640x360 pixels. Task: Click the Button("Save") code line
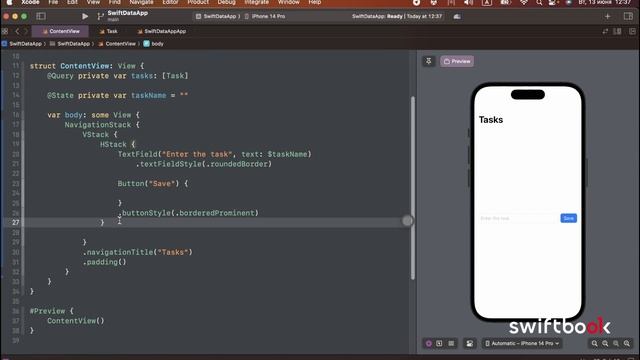pyautogui.click(x=153, y=184)
